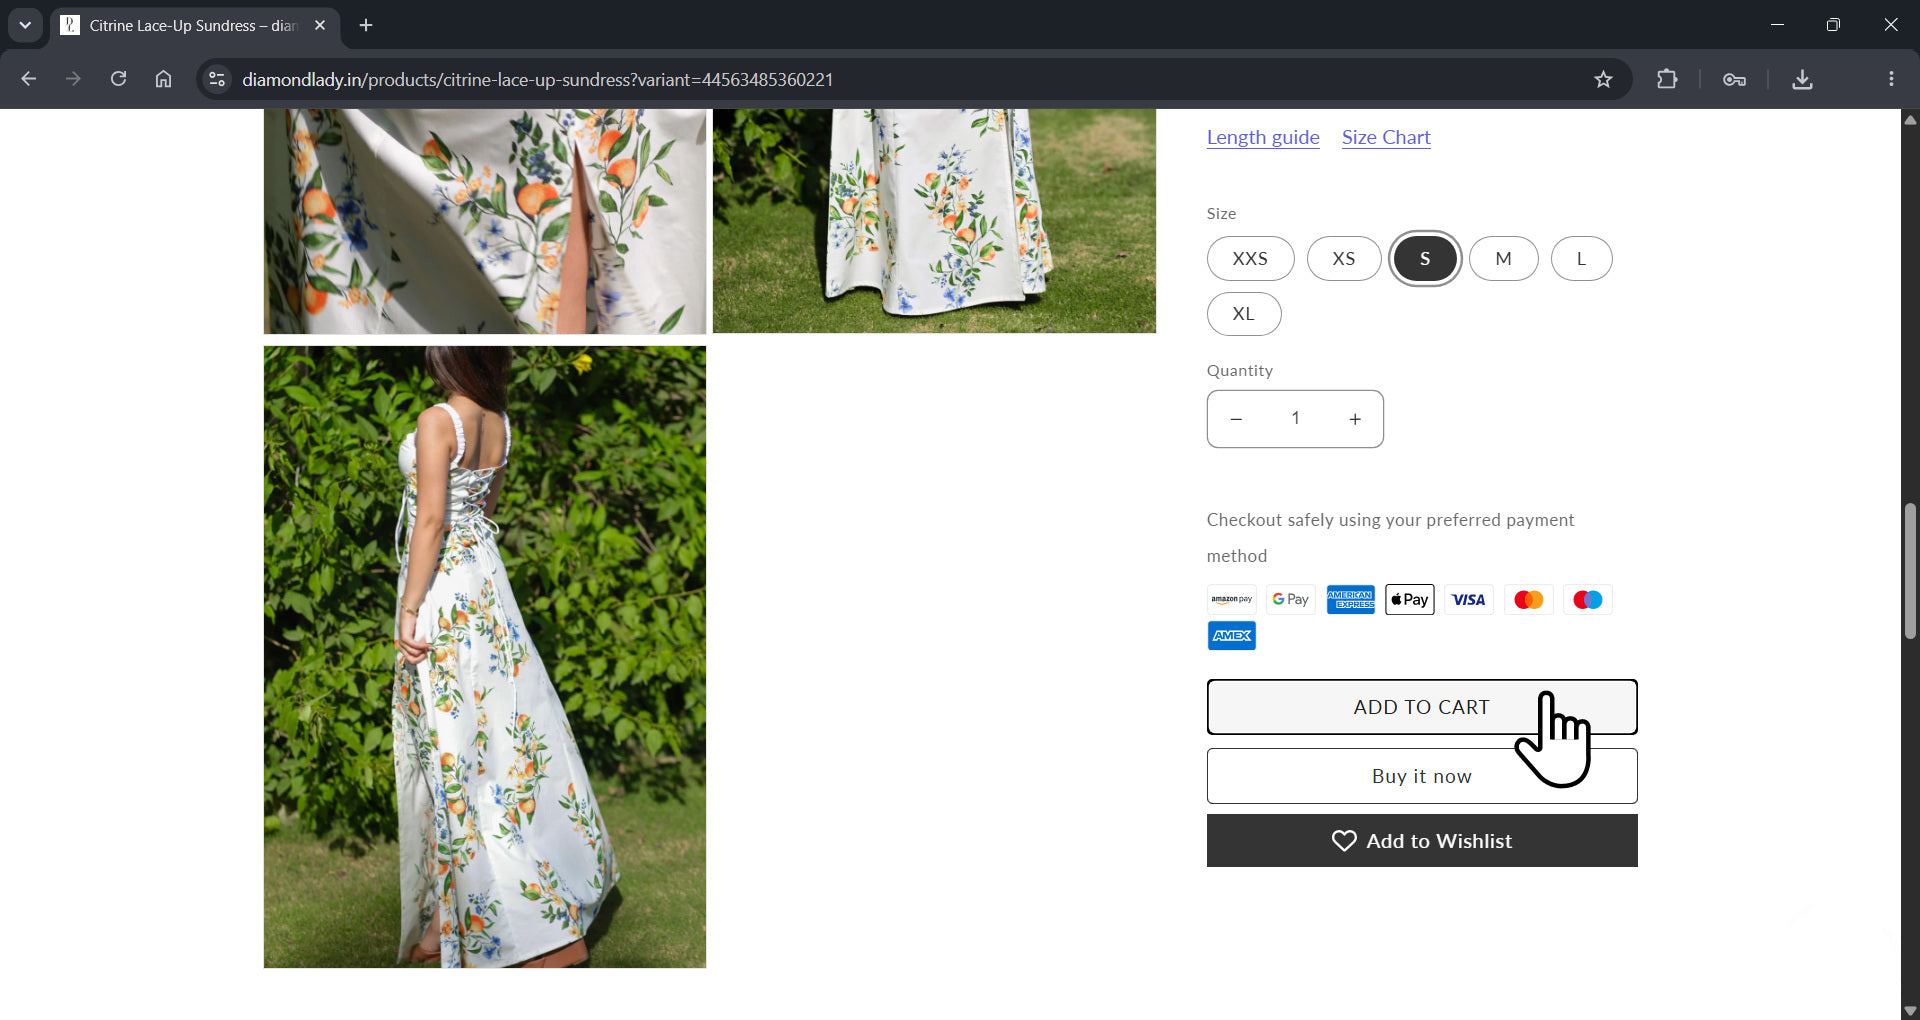
Task: Open the skirt slit close-up photo
Action: click(x=484, y=221)
